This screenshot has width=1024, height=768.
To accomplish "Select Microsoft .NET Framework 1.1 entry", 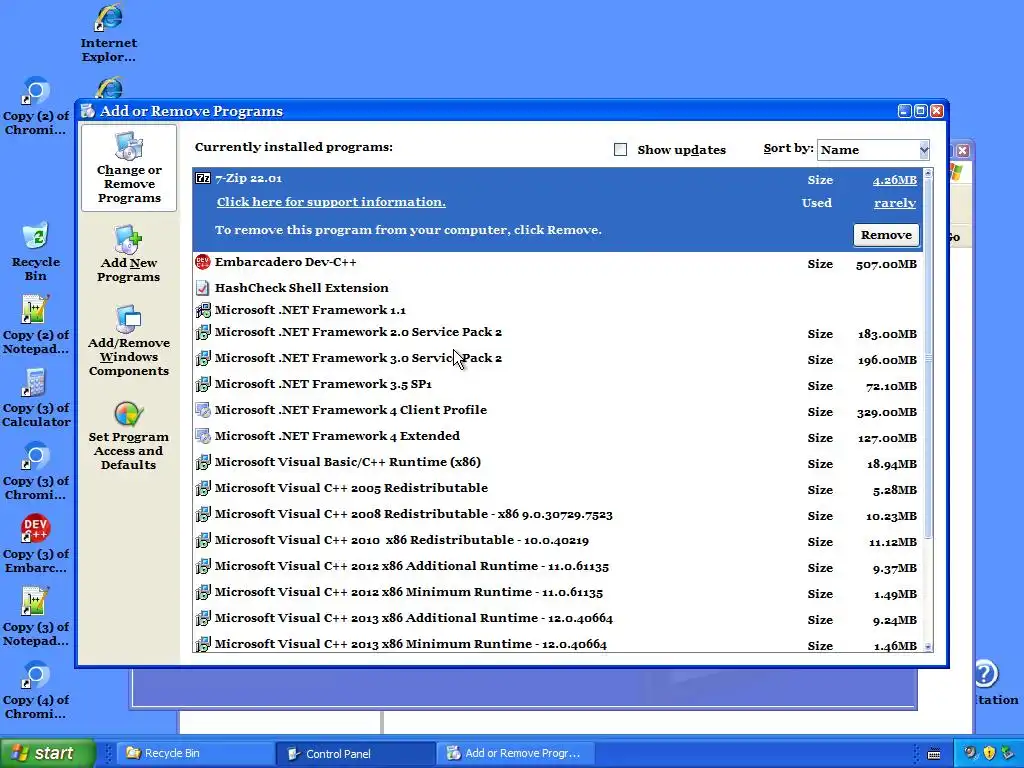I will click(x=557, y=310).
